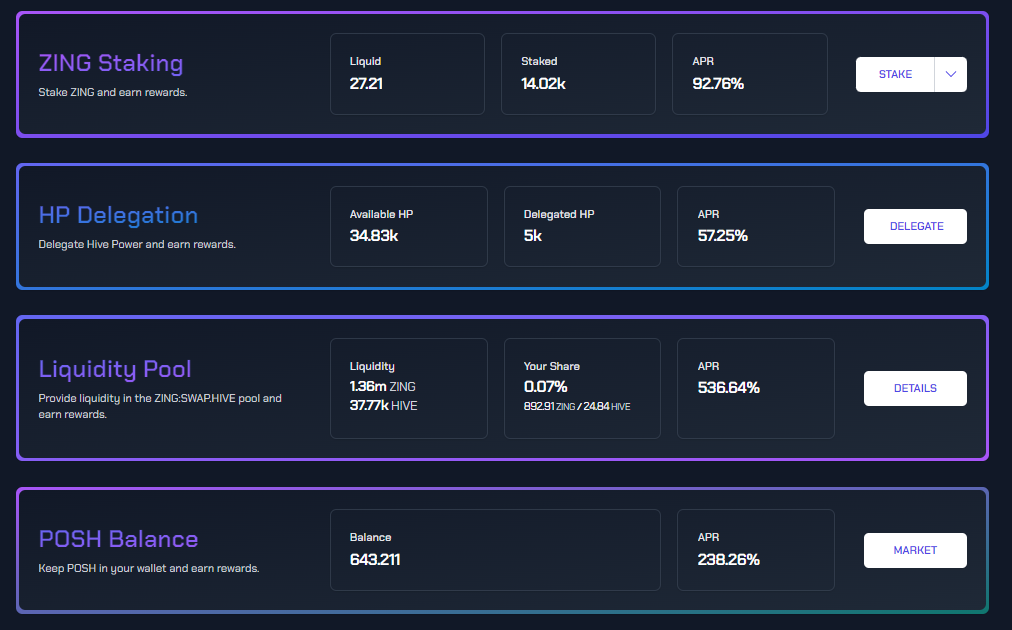Click the POSH Balance value 643.211

coord(375,560)
